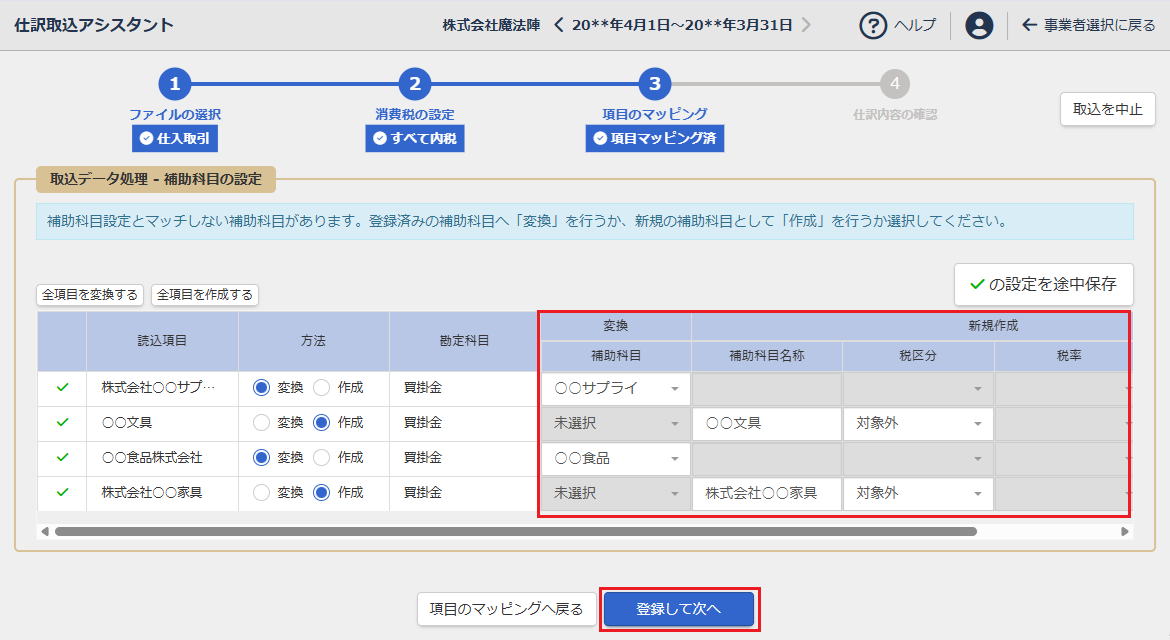Click the すべて内税 step badge
1170x640 pixels.
(x=415, y=138)
